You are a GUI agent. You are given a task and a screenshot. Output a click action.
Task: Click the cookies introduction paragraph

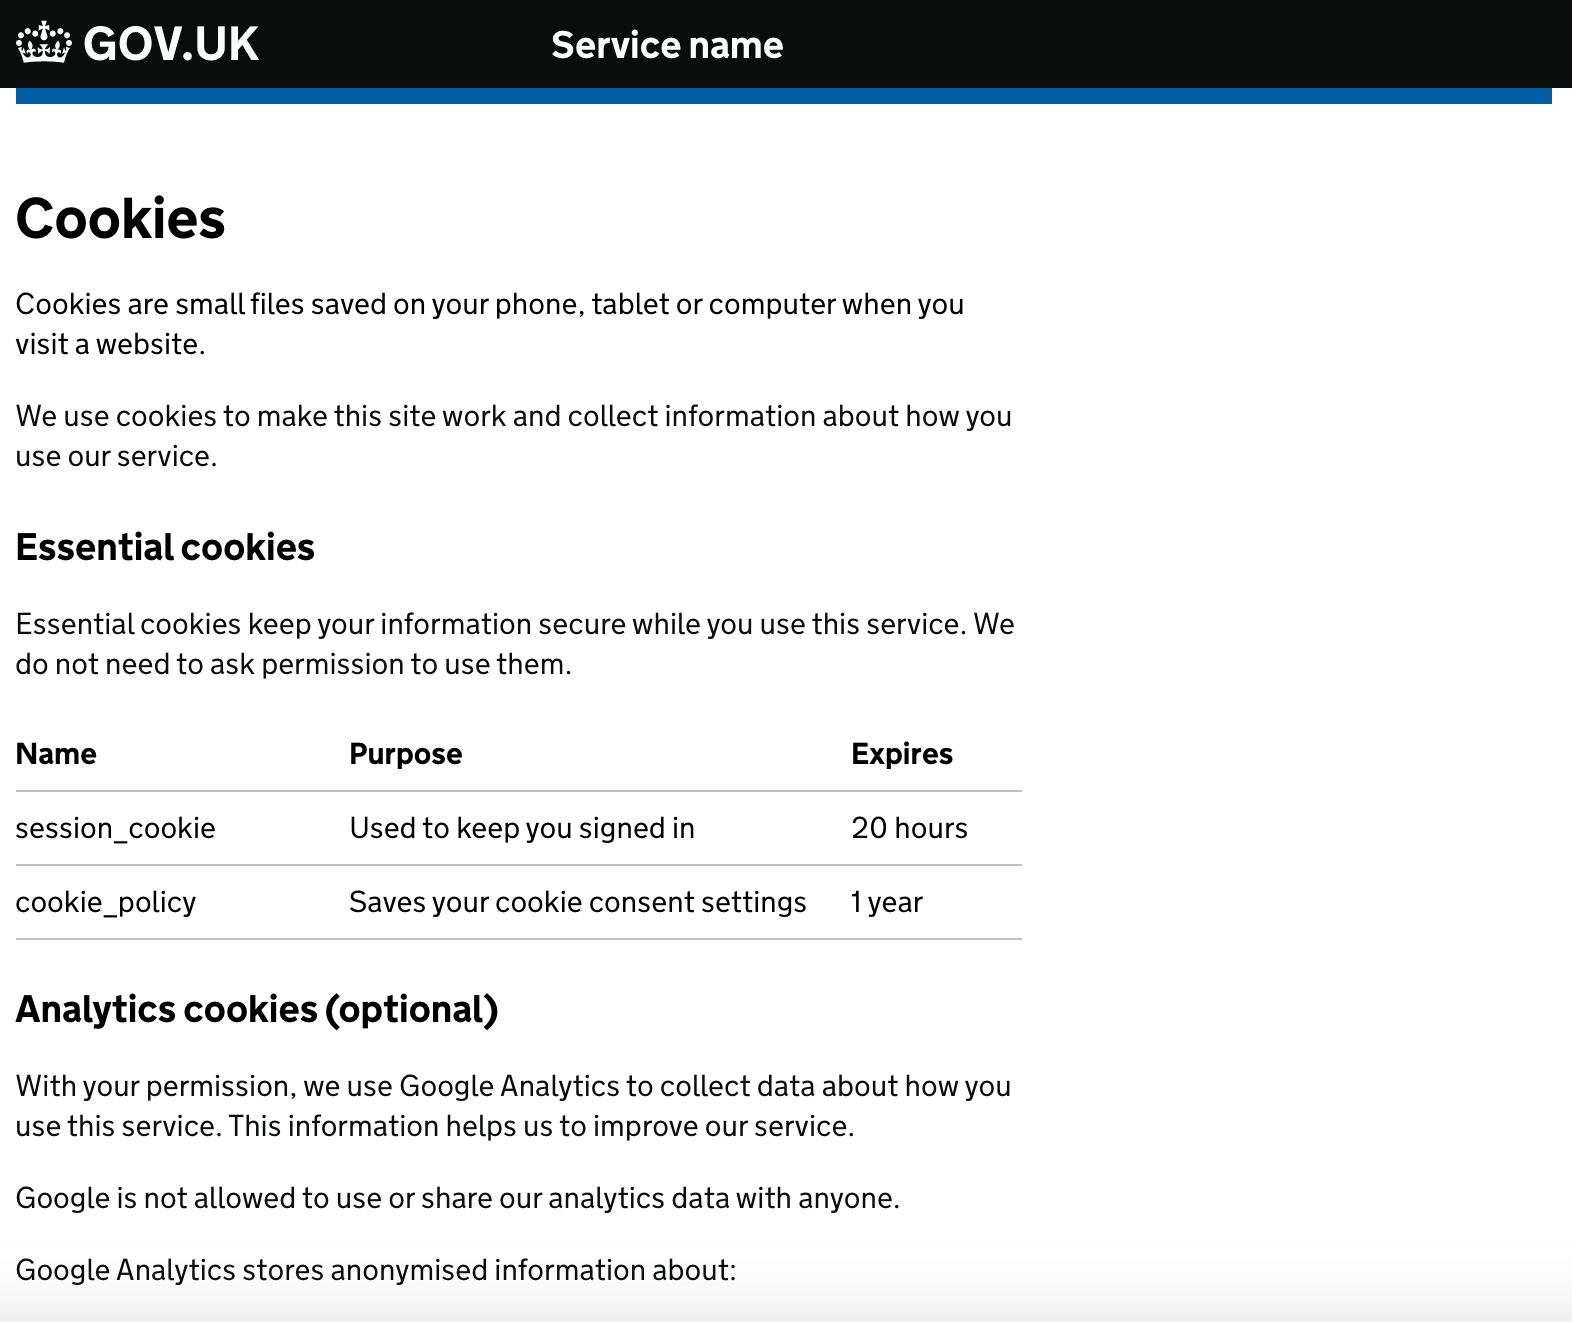coord(490,325)
